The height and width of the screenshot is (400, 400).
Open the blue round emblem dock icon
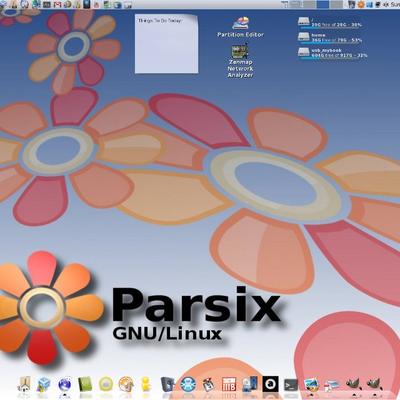tap(188, 384)
